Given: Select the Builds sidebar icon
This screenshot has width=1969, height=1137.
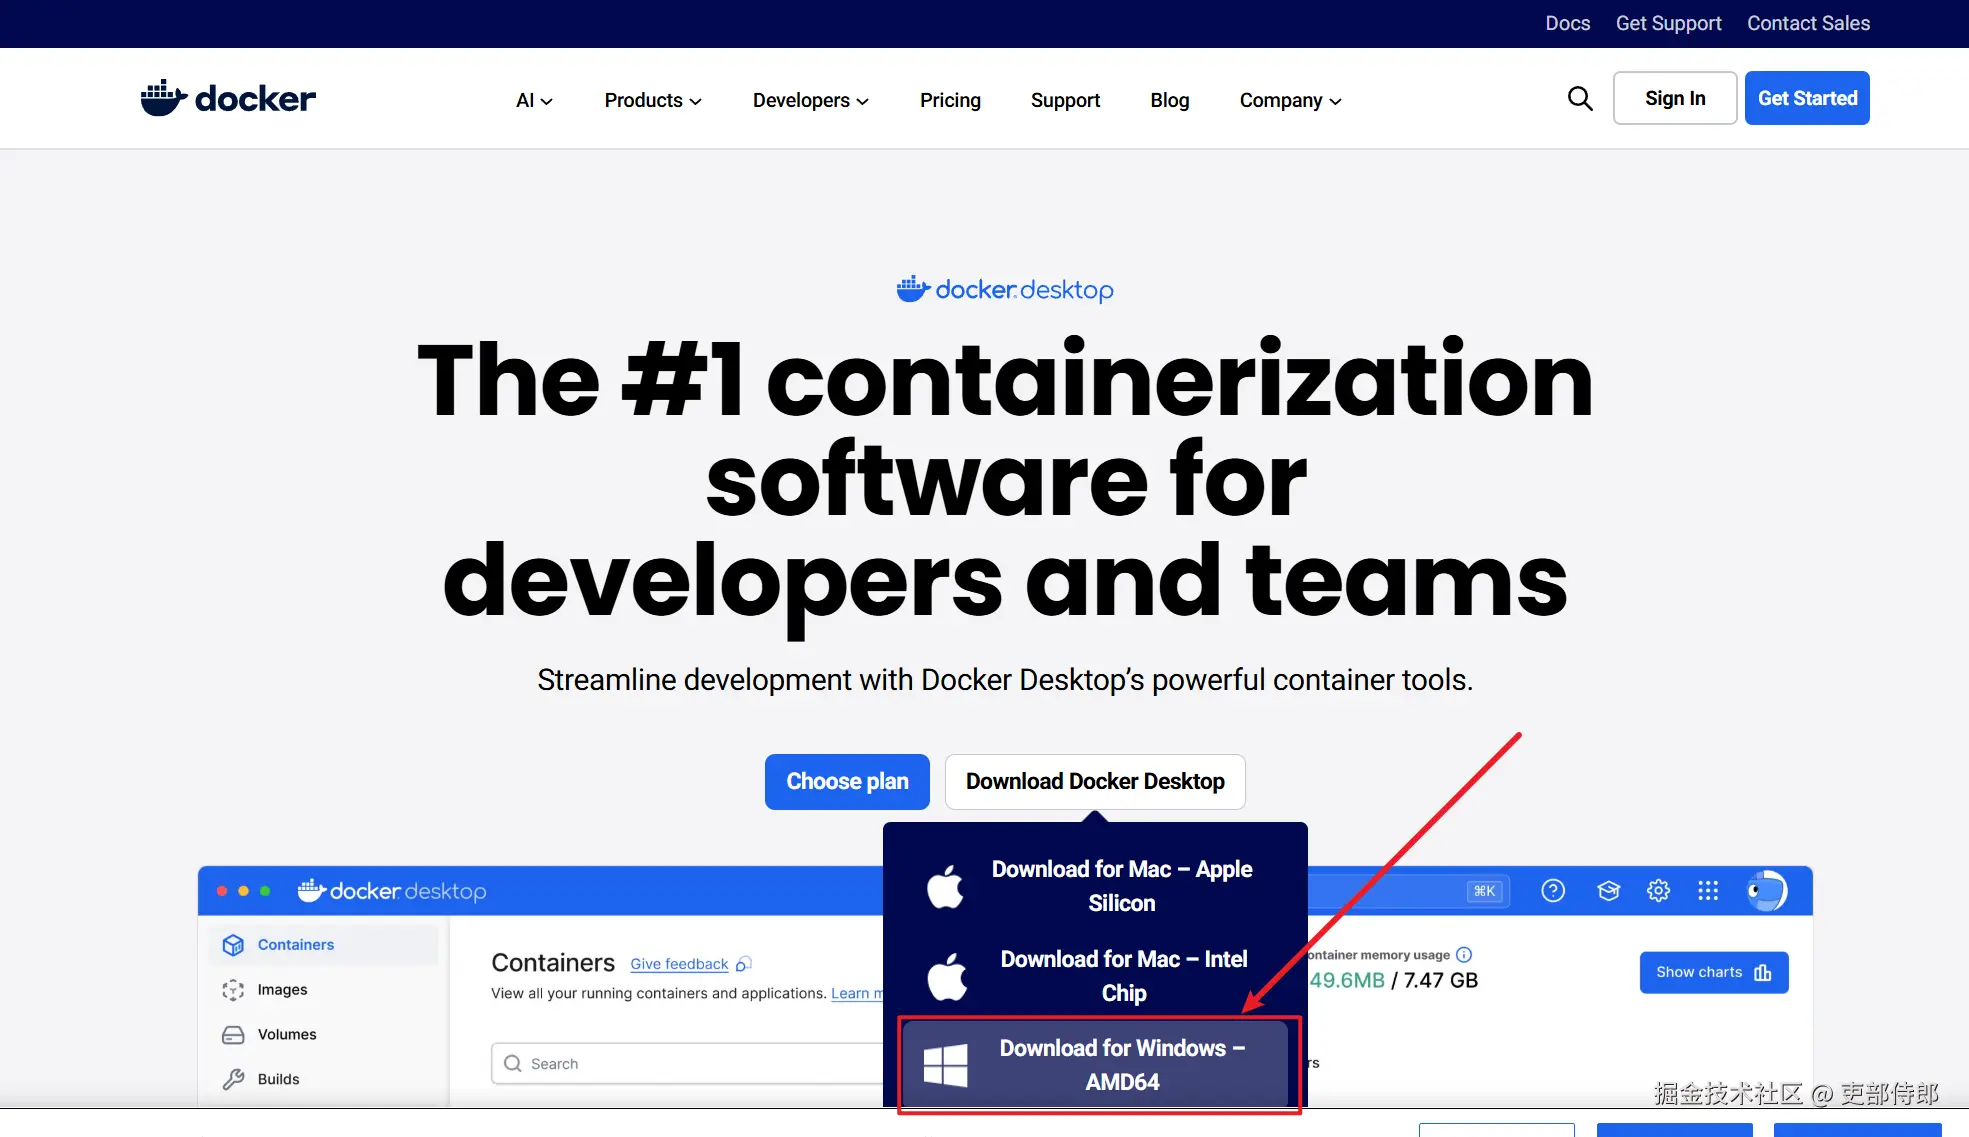Looking at the screenshot, I should 232,1079.
